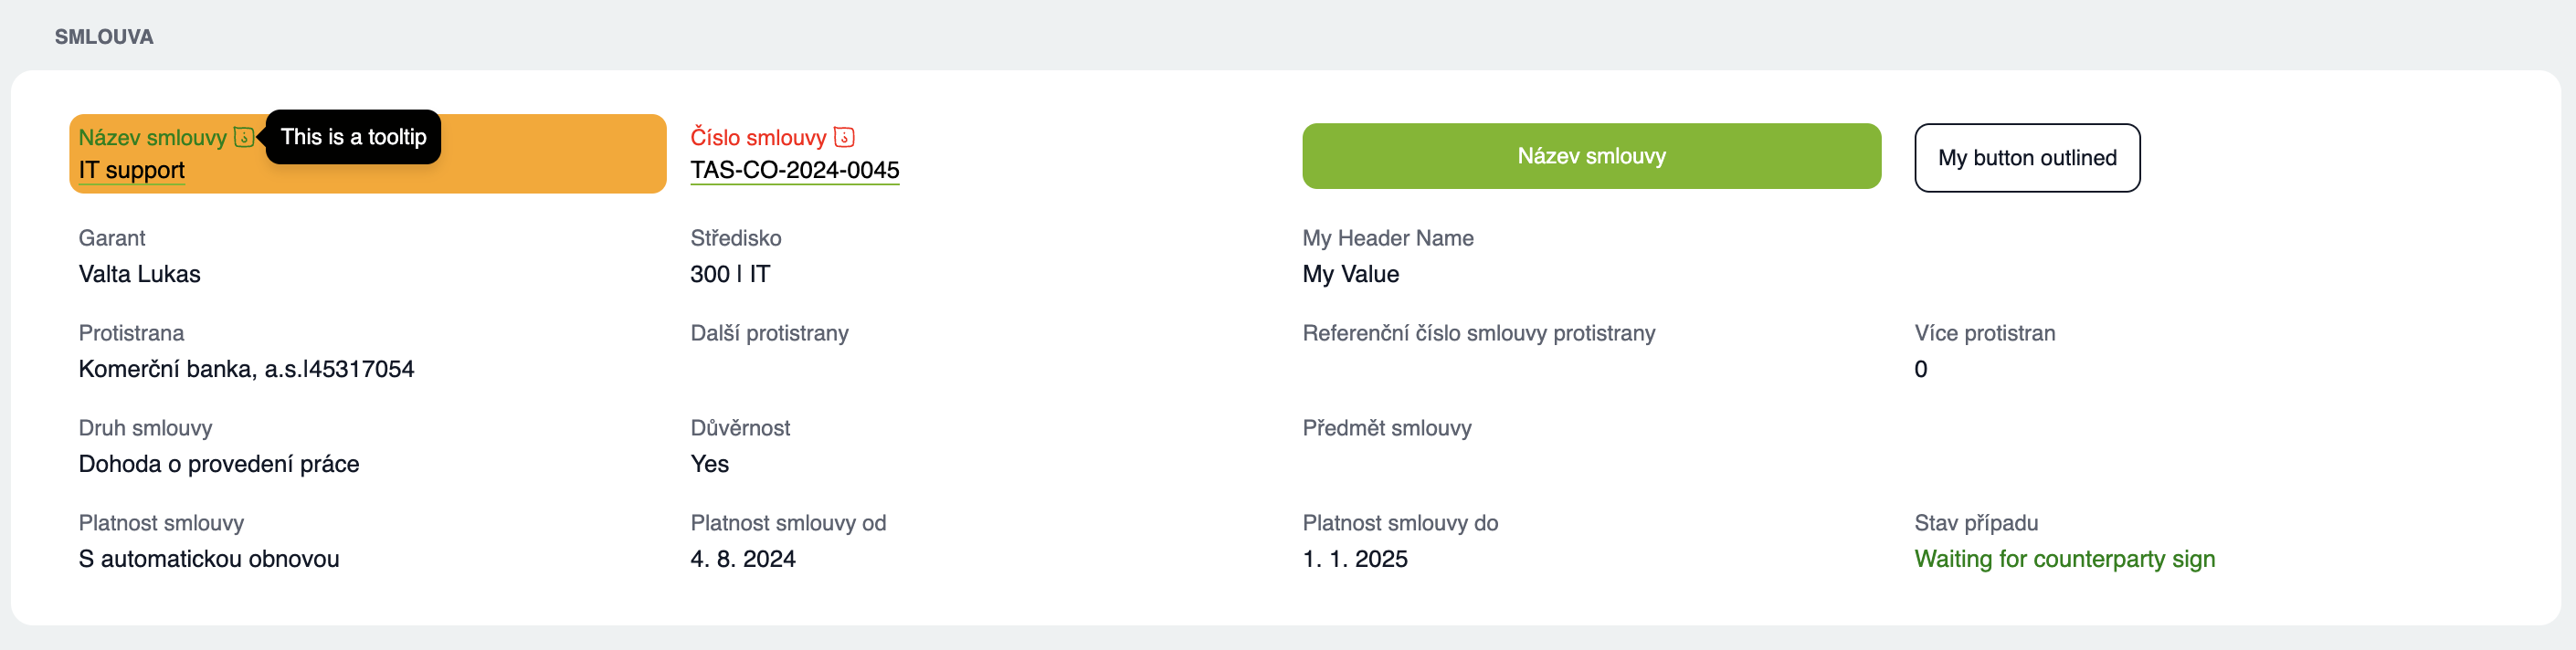Click the red info icon beside Číslo smlouvy
The width and height of the screenshot is (2576, 650).
point(844,137)
